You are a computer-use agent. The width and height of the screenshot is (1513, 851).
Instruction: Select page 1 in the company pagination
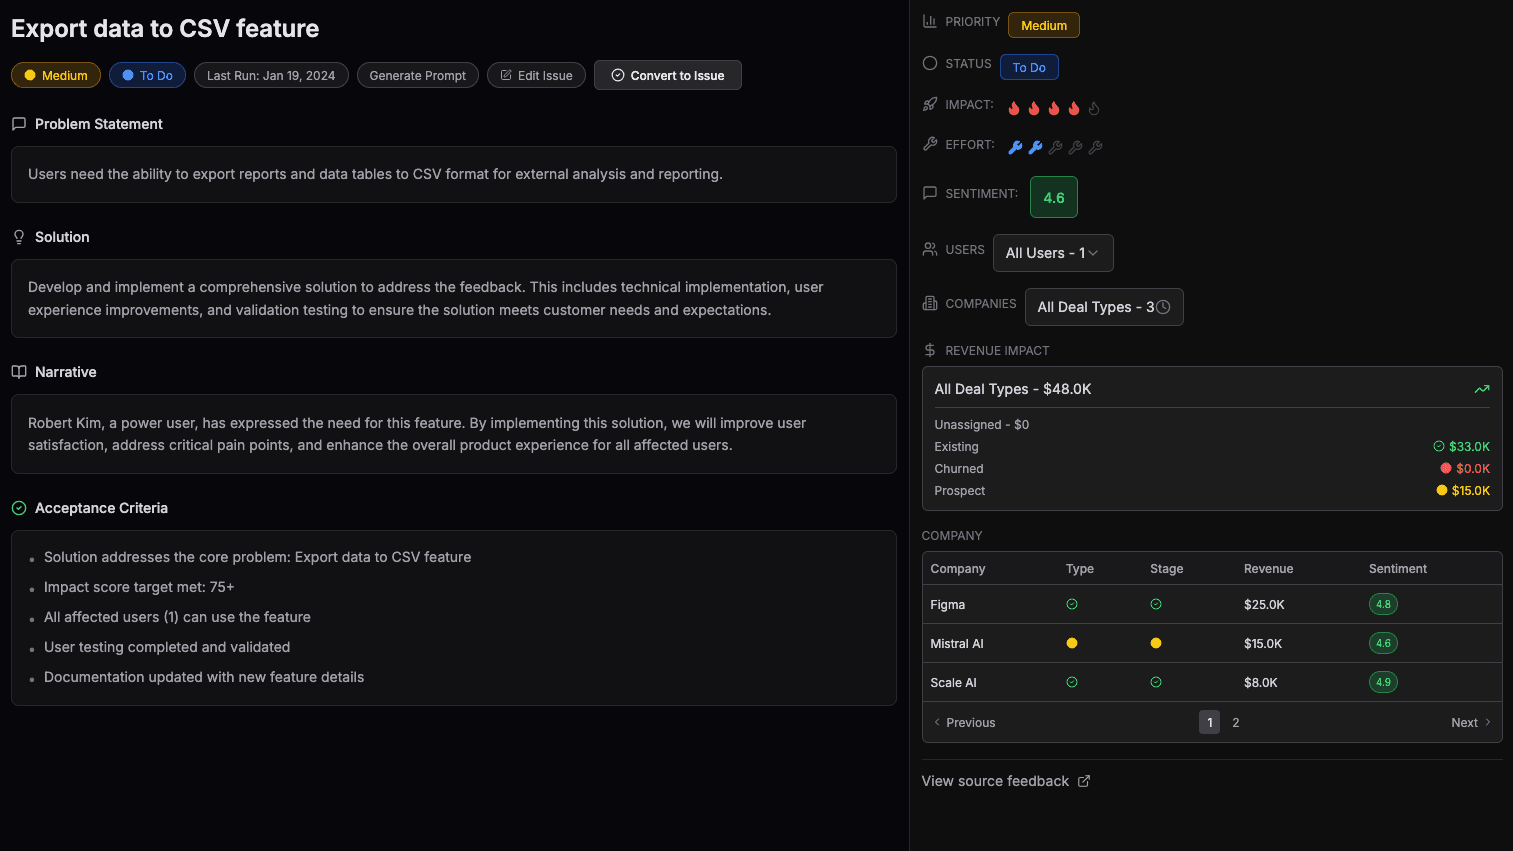click(1209, 722)
